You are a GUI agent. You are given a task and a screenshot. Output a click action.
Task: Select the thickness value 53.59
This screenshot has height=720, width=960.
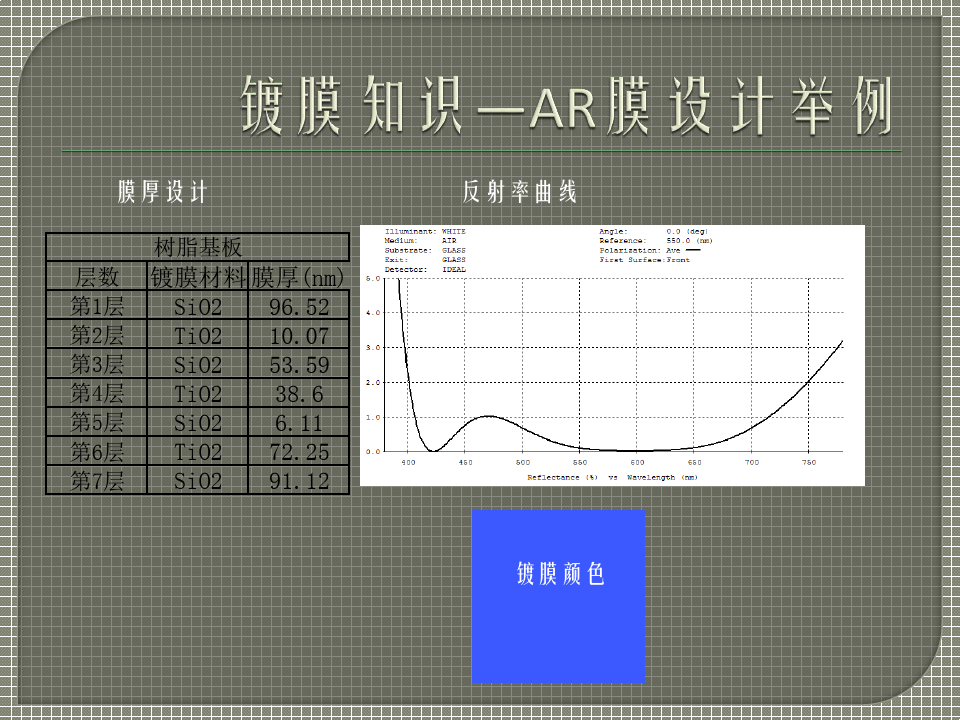pyautogui.click(x=299, y=364)
